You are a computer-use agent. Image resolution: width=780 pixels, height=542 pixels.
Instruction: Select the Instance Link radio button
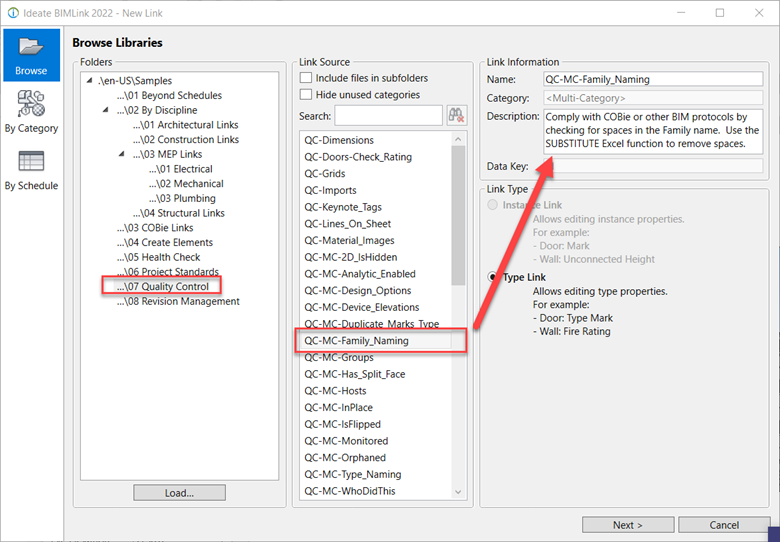click(492, 205)
